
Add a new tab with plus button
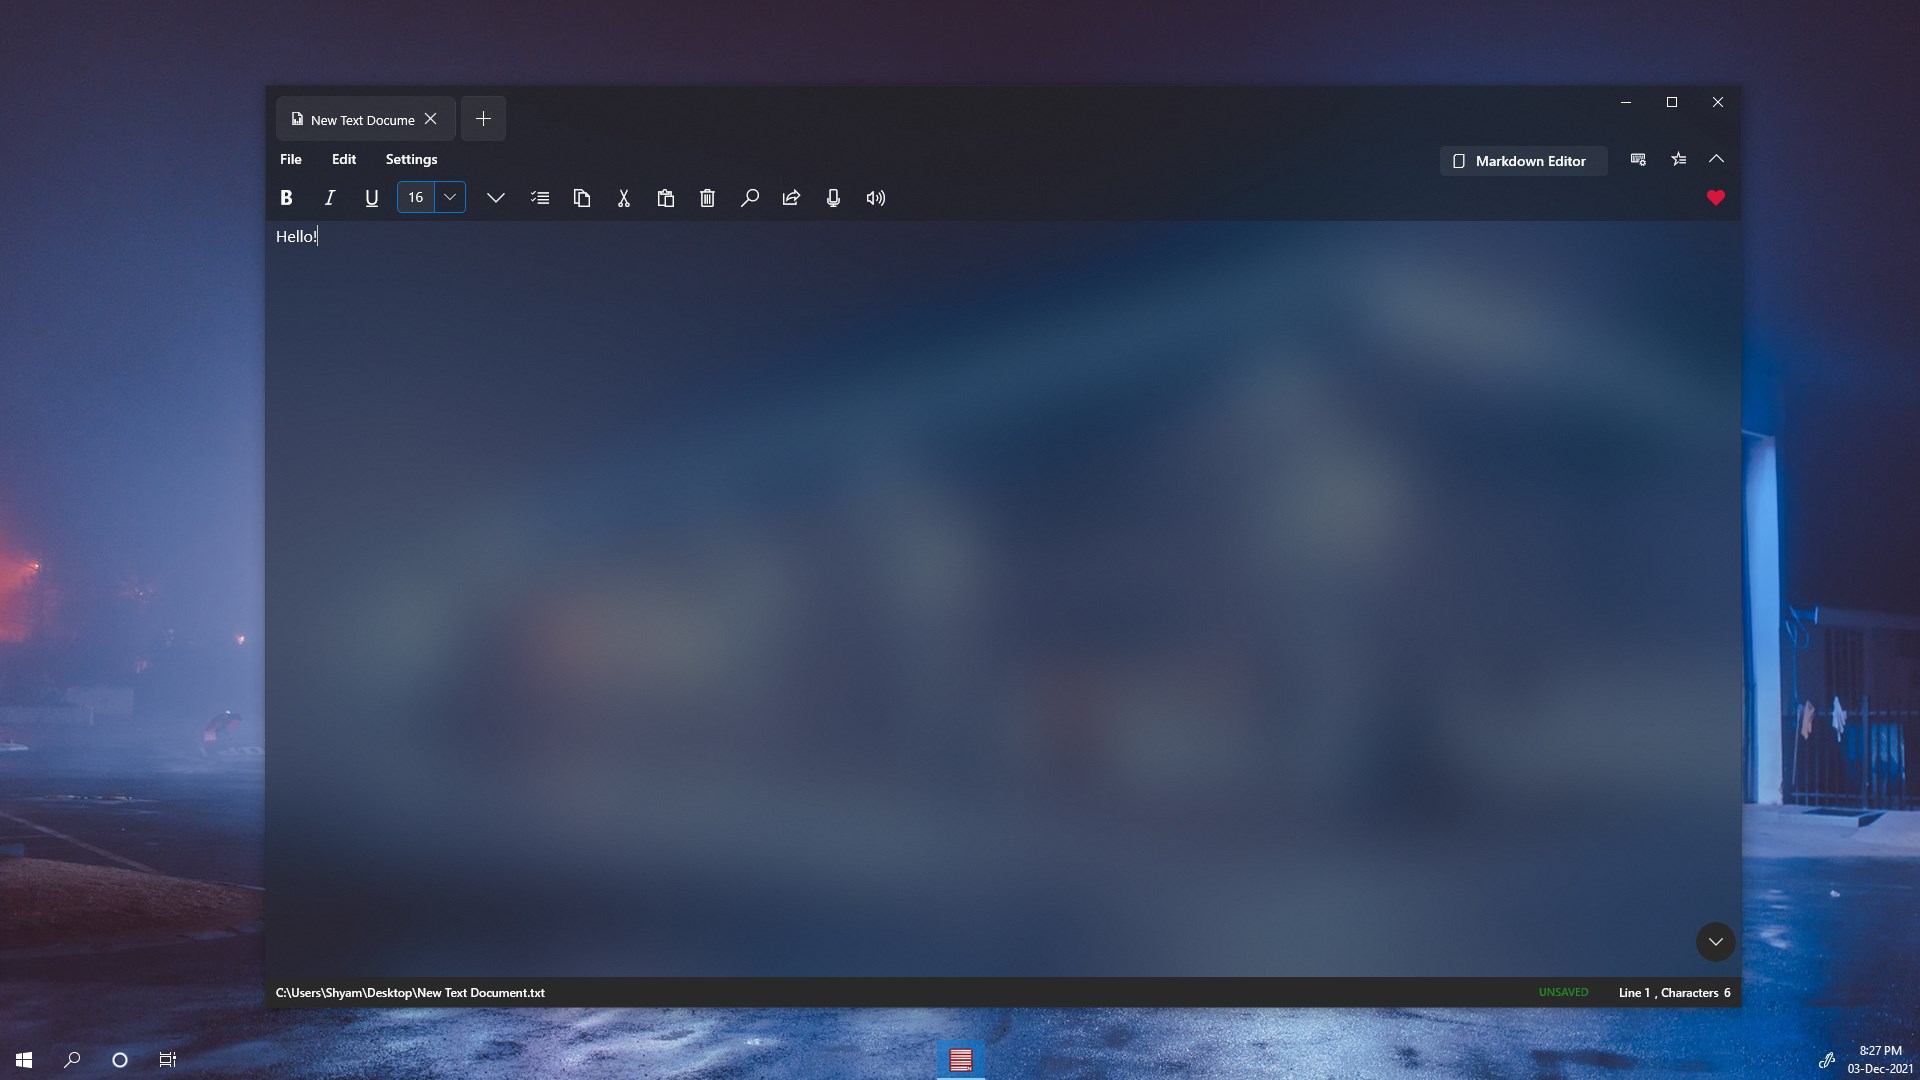point(483,119)
